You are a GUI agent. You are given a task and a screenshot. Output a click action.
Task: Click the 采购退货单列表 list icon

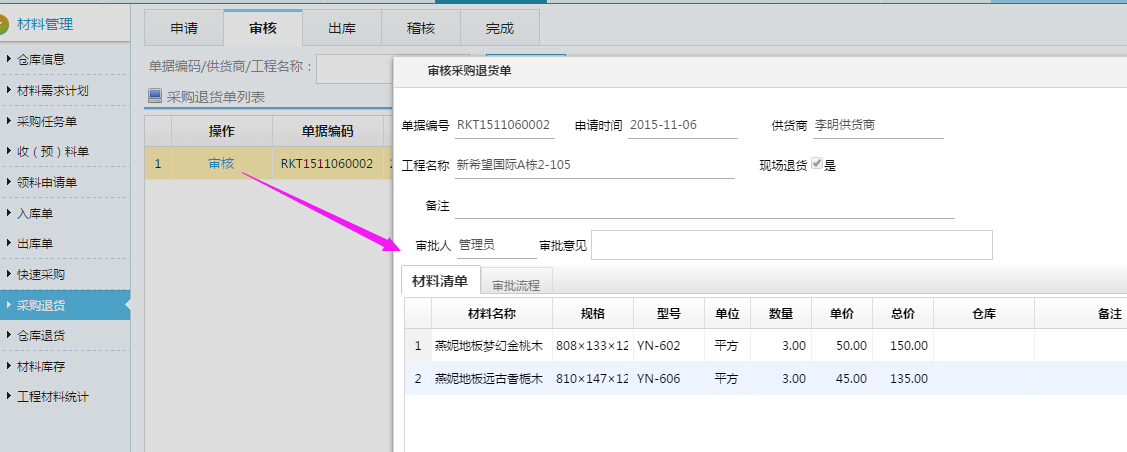click(x=154, y=97)
